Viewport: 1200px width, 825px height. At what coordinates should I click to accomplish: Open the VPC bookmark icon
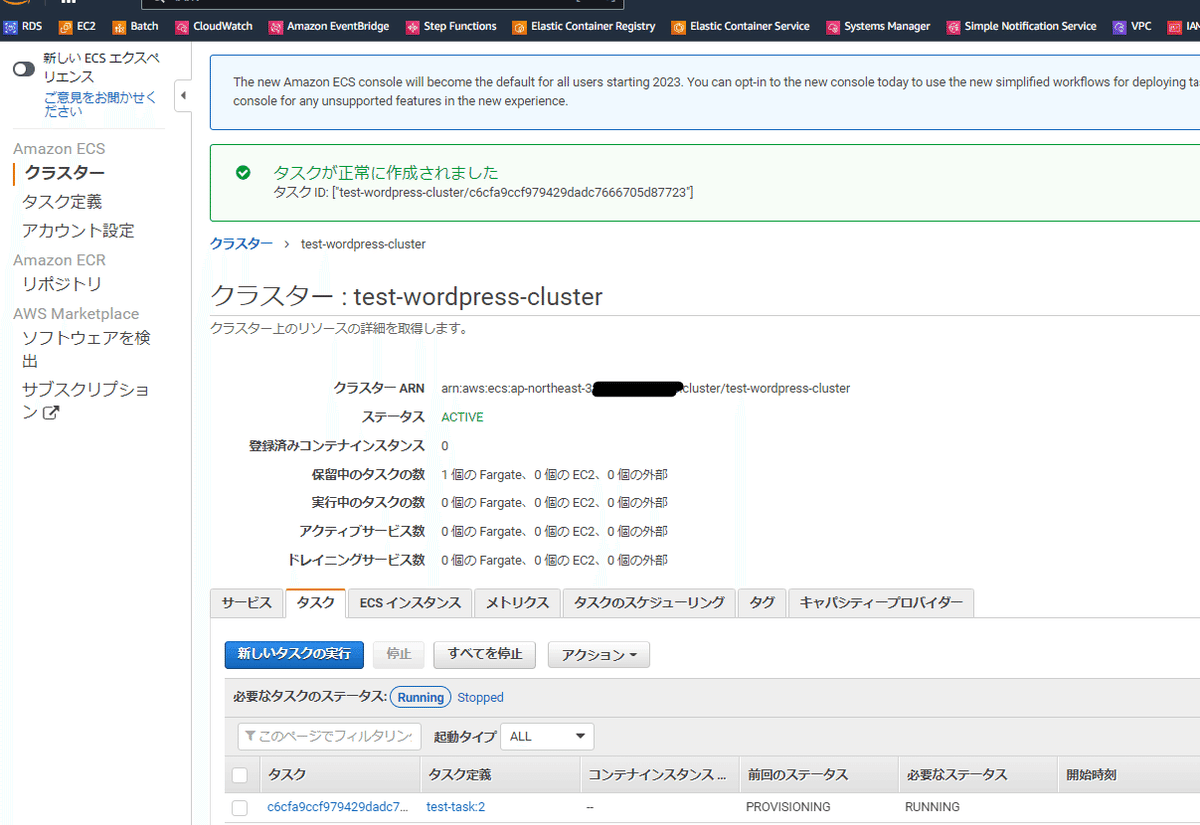coord(1119,27)
